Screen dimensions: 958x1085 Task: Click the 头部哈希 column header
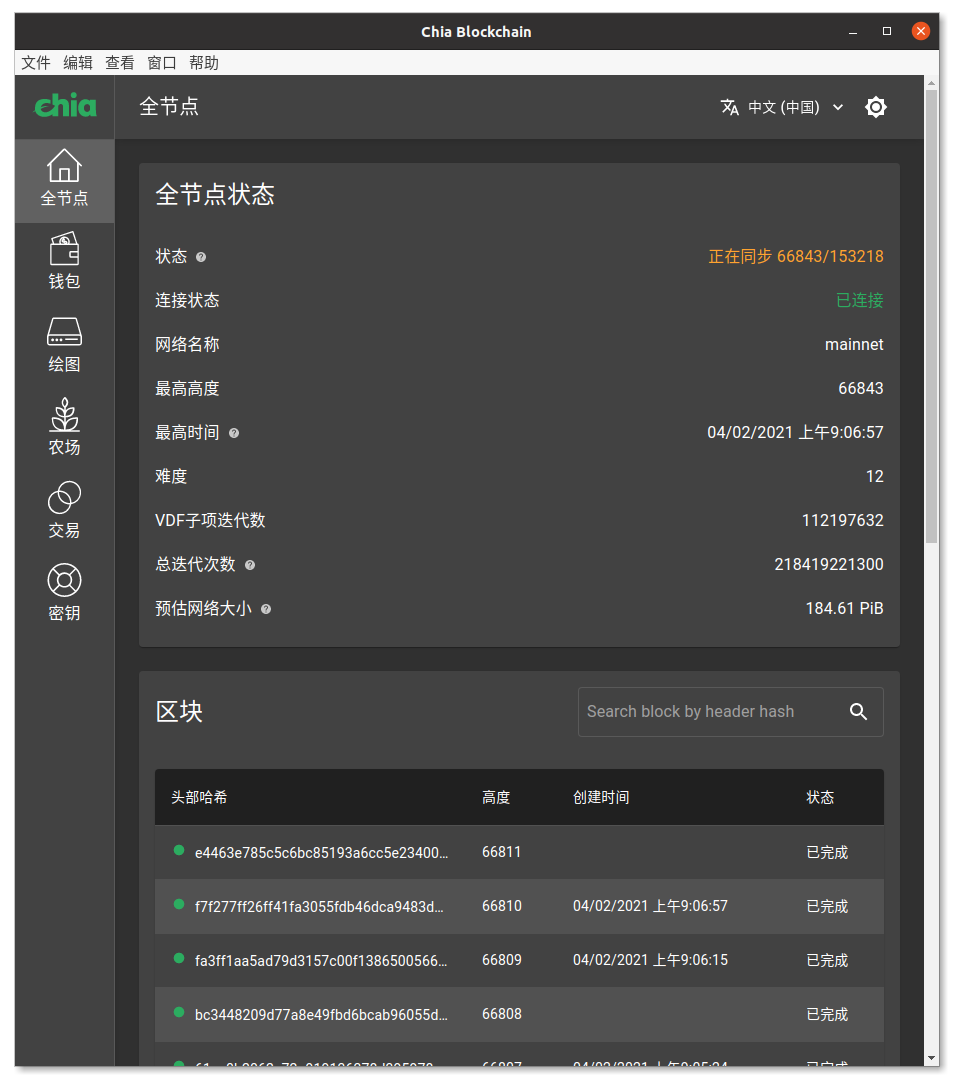[199, 797]
